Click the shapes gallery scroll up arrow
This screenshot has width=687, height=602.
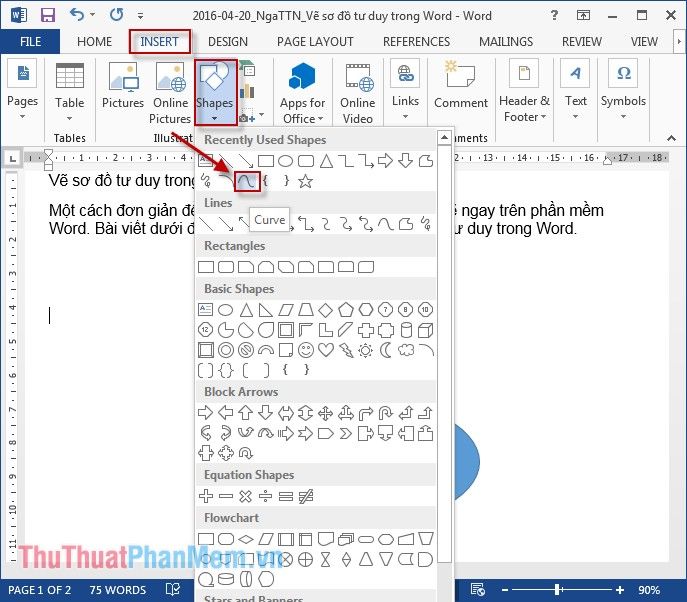coord(444,138)
